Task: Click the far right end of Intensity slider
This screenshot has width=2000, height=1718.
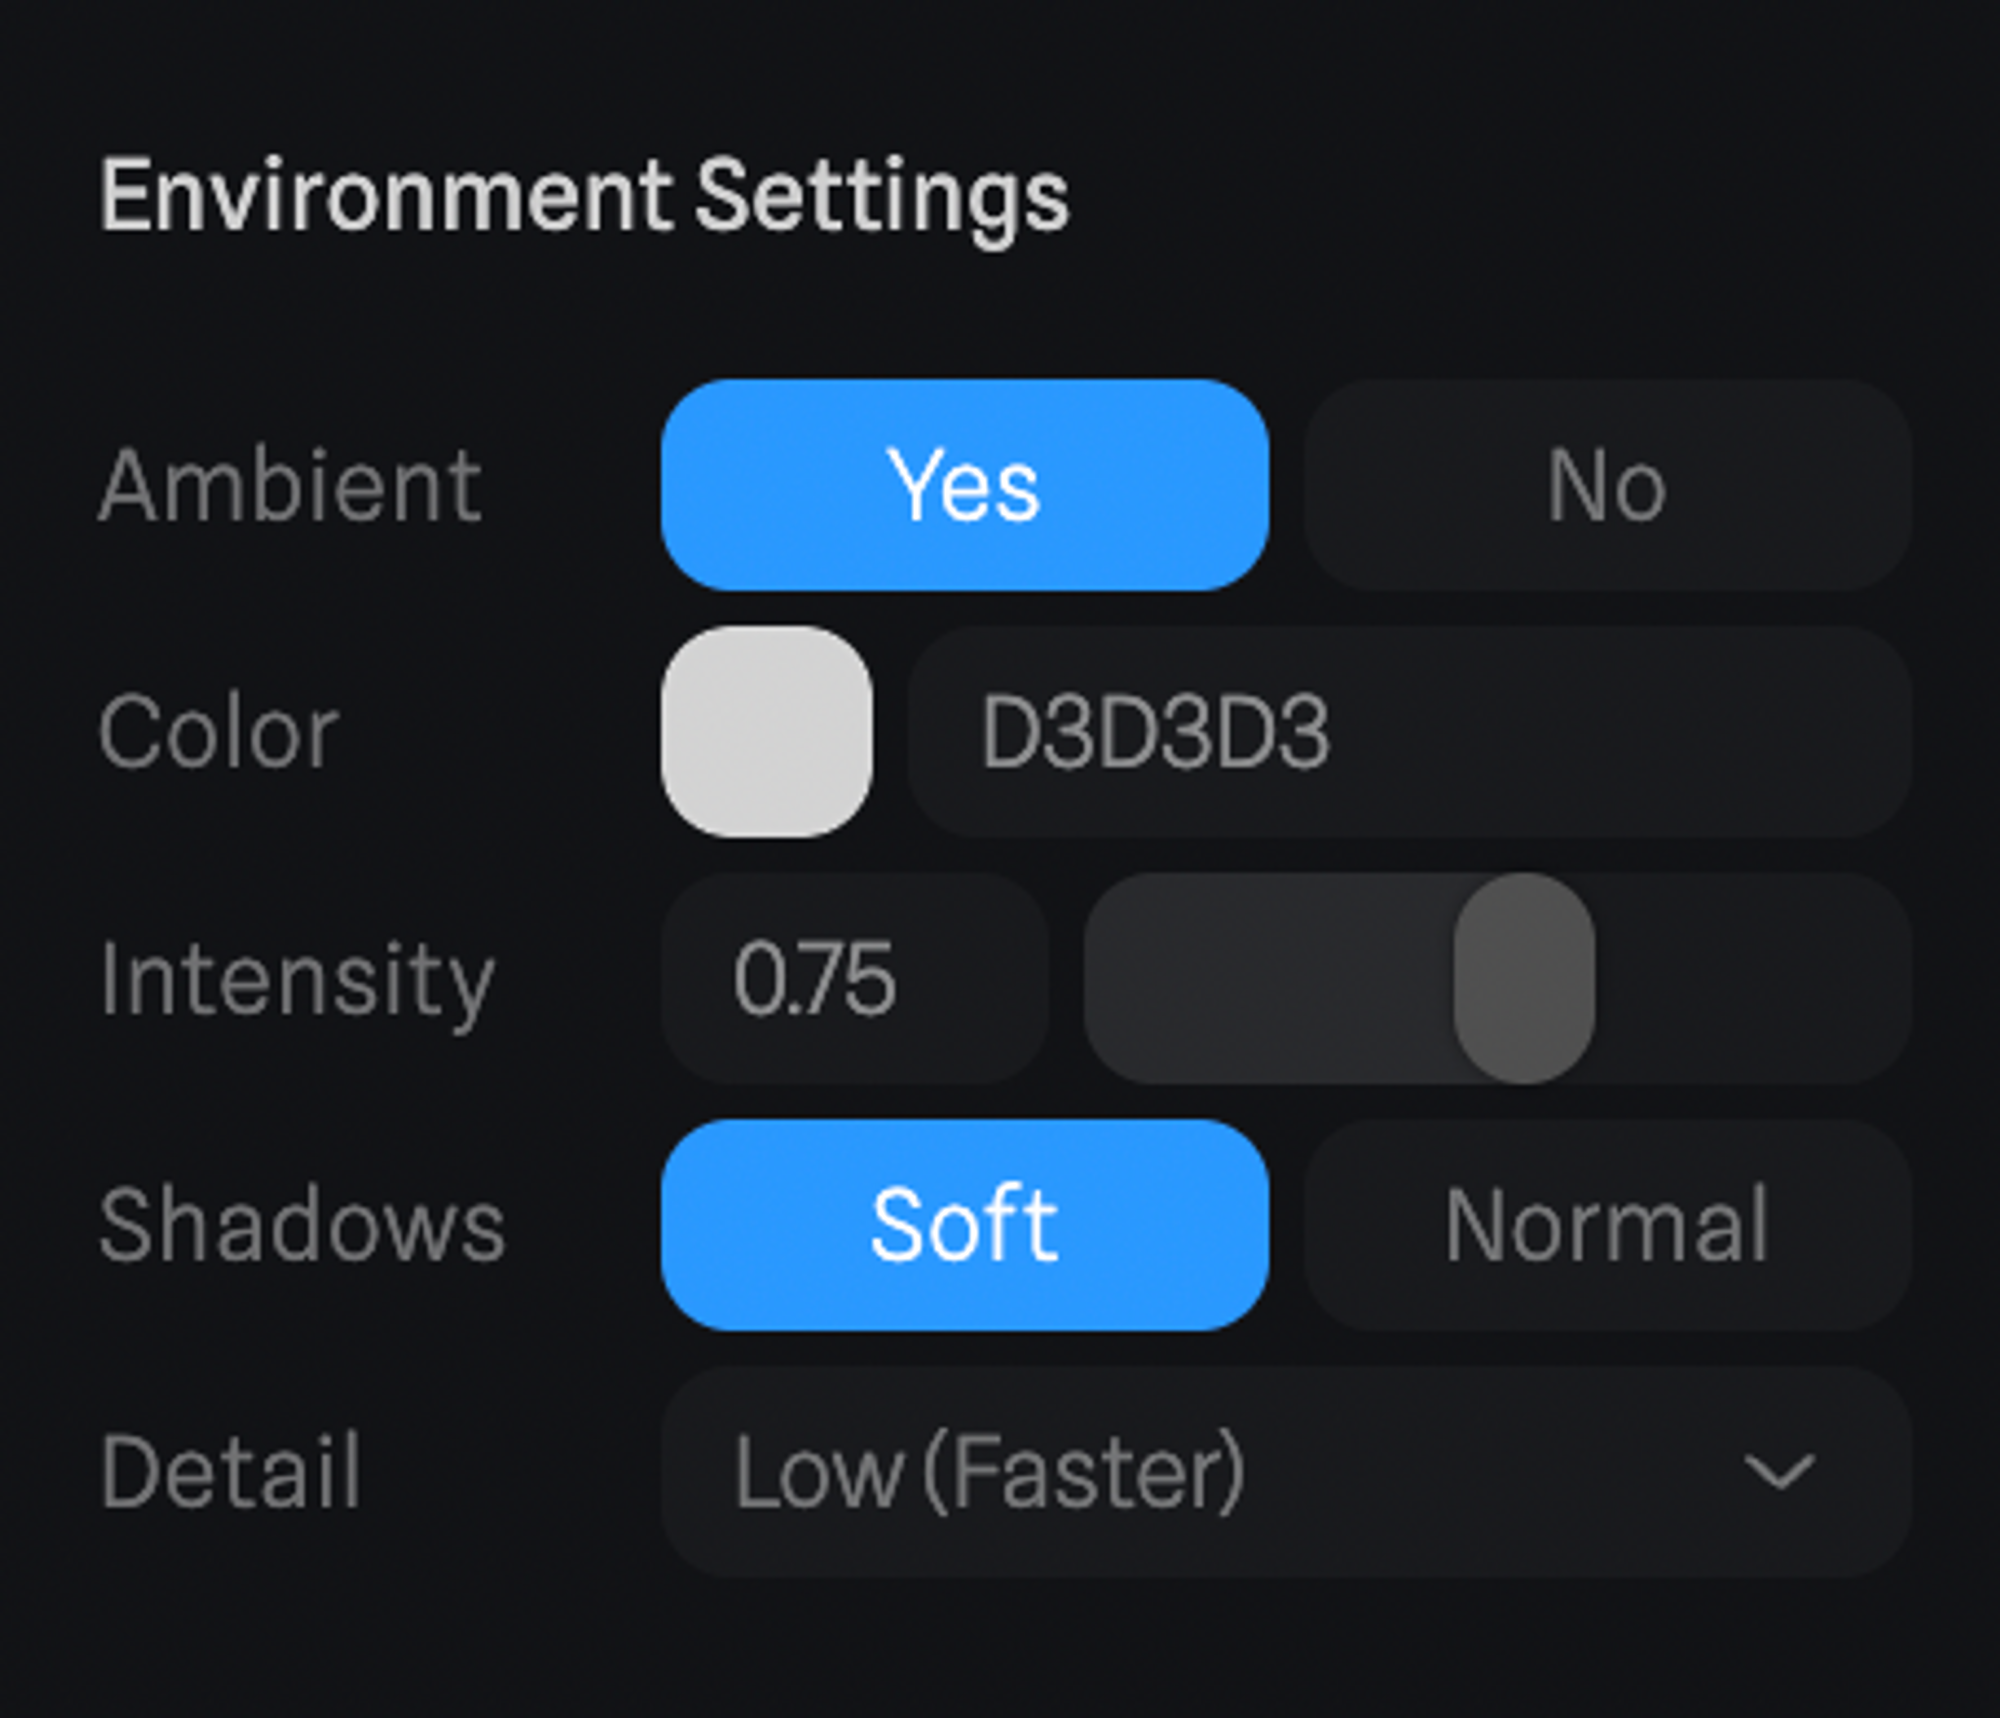Action: 1895,978
